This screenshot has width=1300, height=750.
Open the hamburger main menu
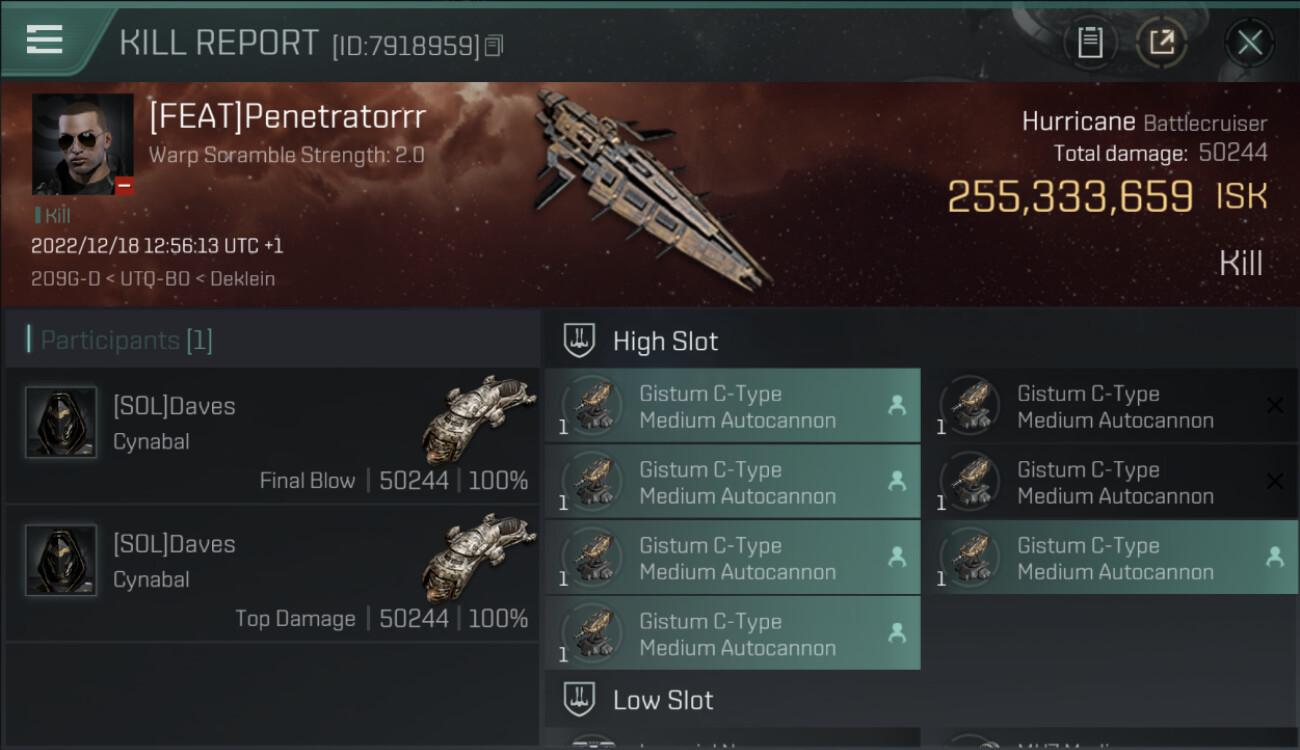pos(44,40)
